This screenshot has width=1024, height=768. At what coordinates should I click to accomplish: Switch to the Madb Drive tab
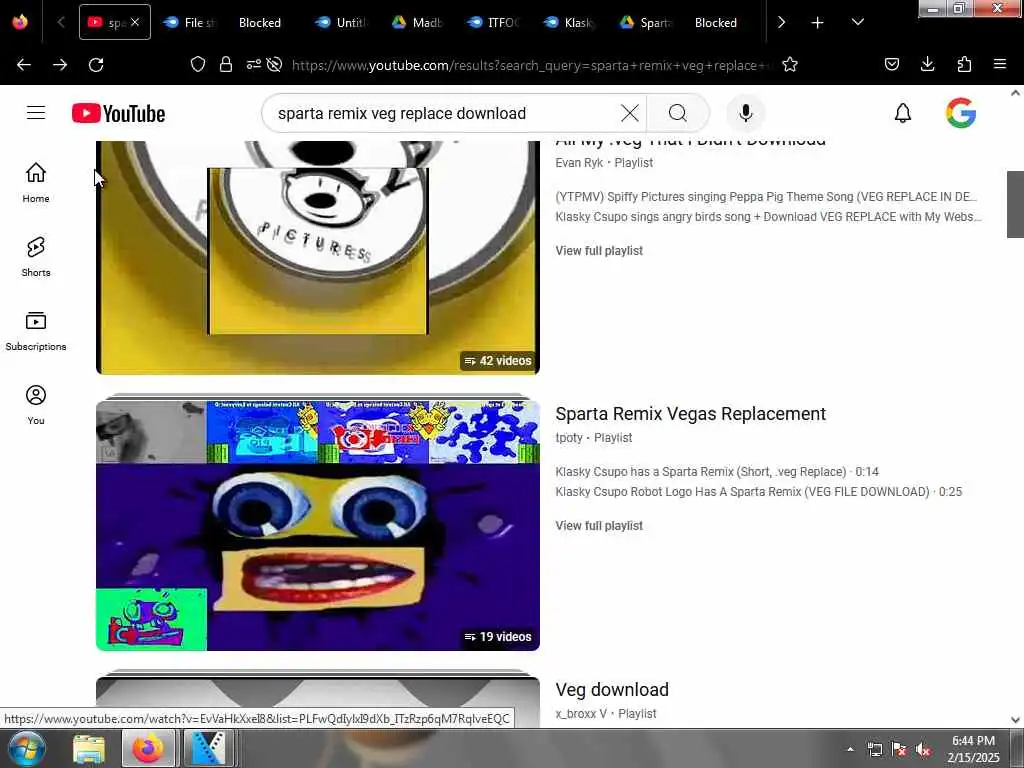click(418, 22)
